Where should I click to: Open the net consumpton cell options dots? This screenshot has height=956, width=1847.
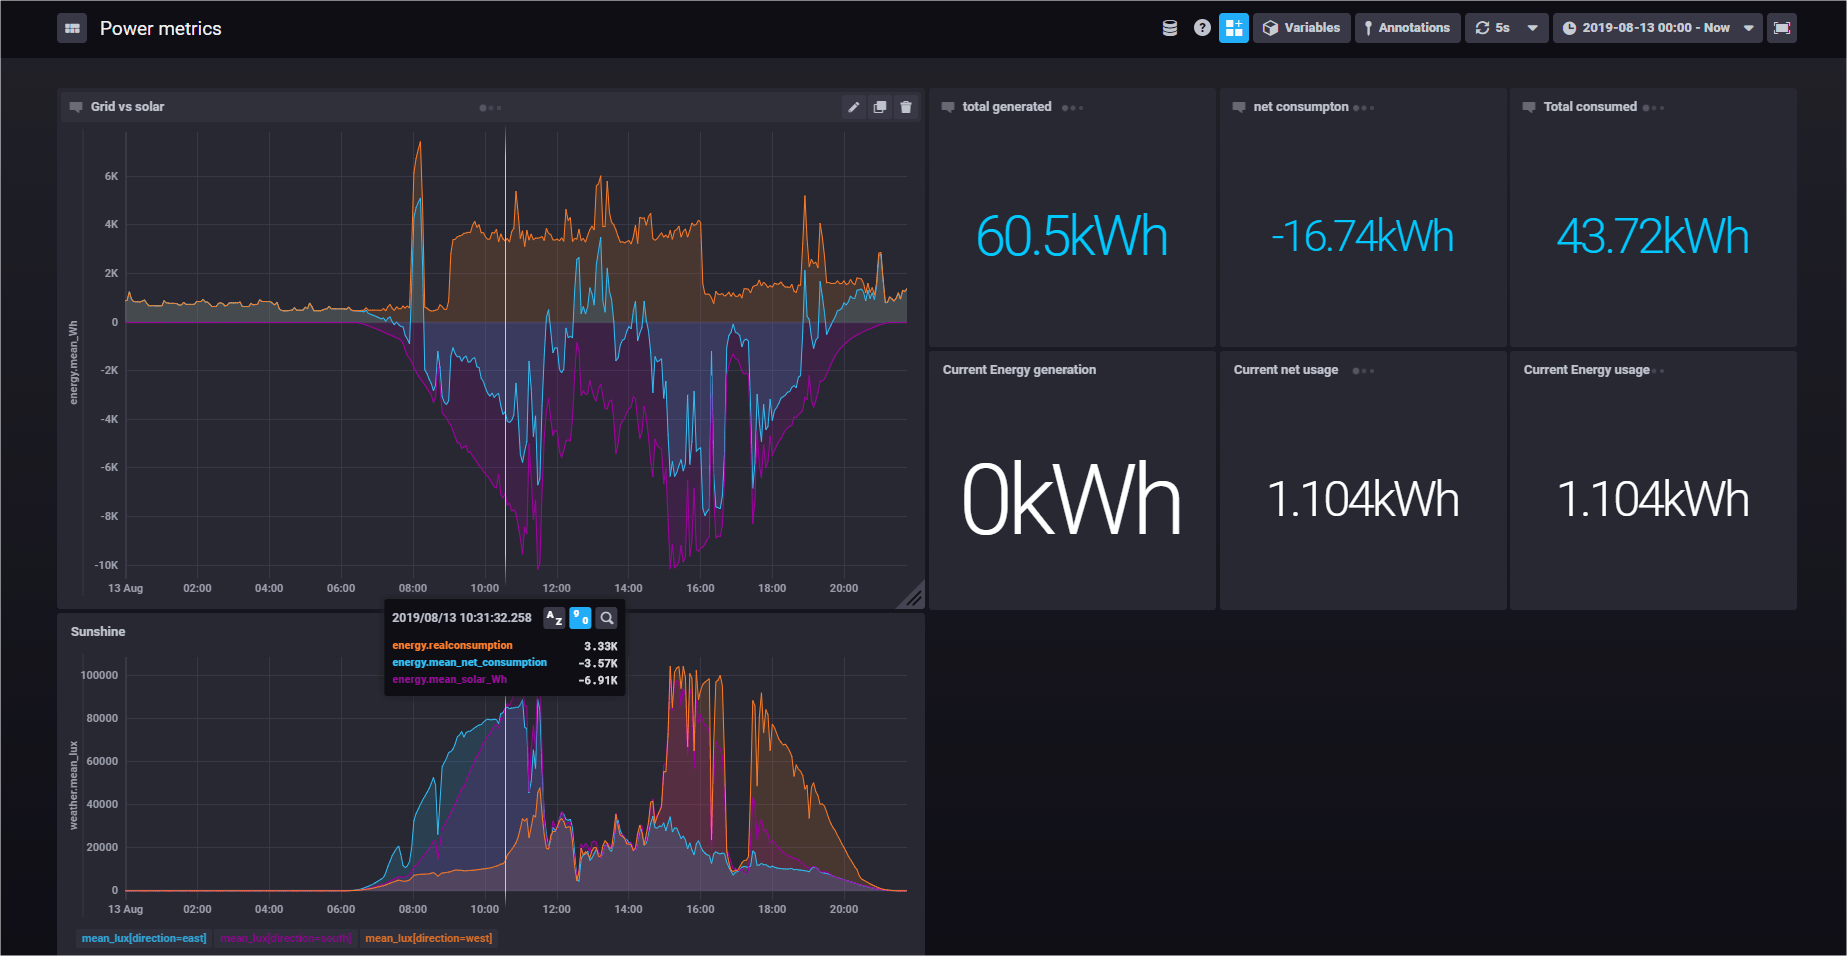(x=1364, y=108)
